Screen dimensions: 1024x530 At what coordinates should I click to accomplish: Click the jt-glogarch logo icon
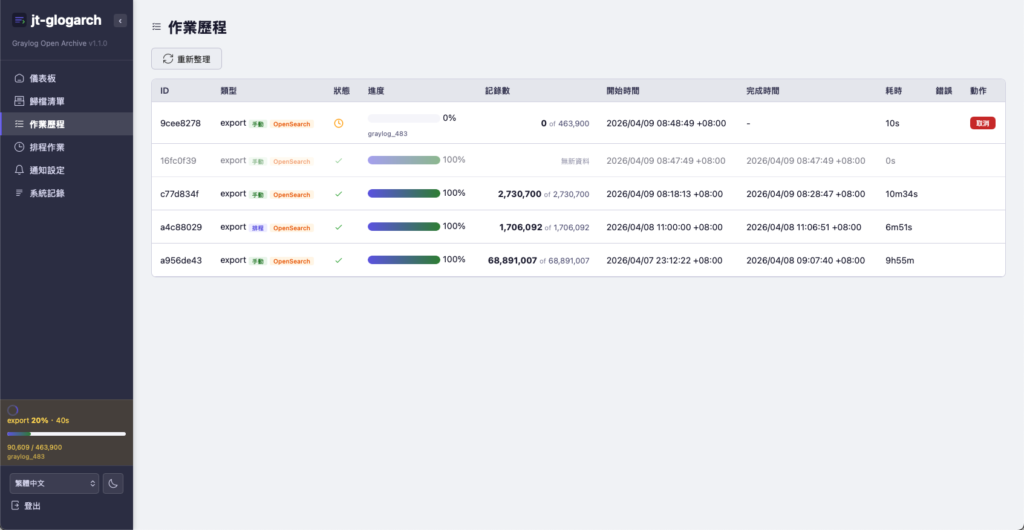coord(20,20)
